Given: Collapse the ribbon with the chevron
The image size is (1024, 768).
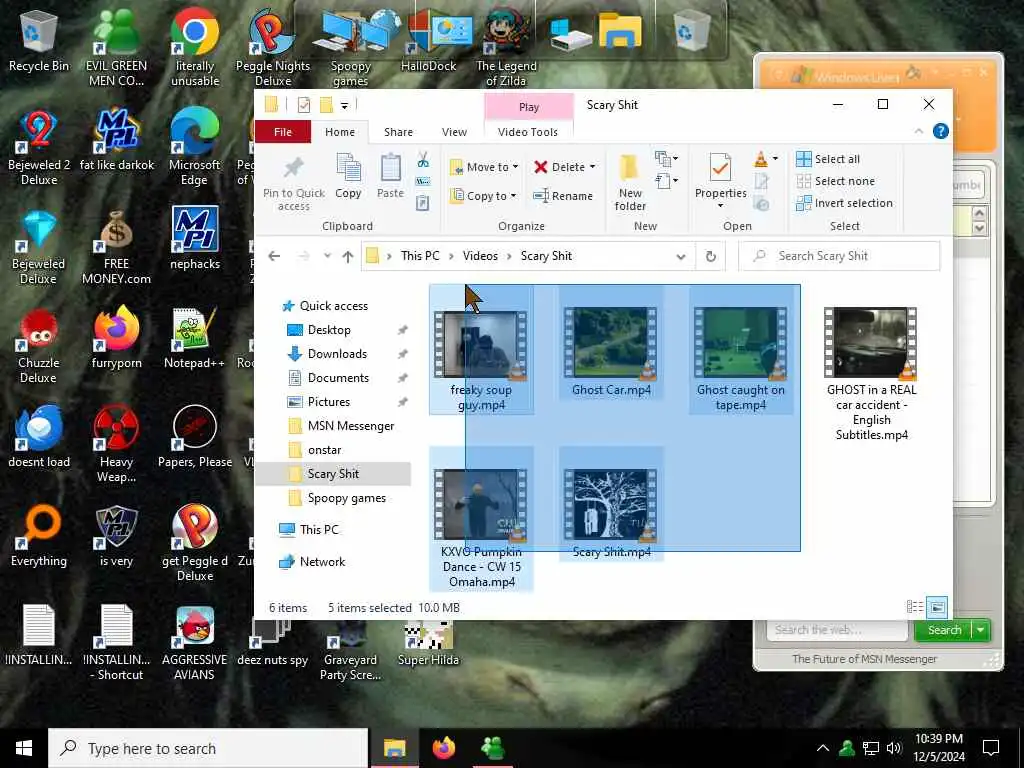Looking at the screenshot, I should tap(919, 131).
